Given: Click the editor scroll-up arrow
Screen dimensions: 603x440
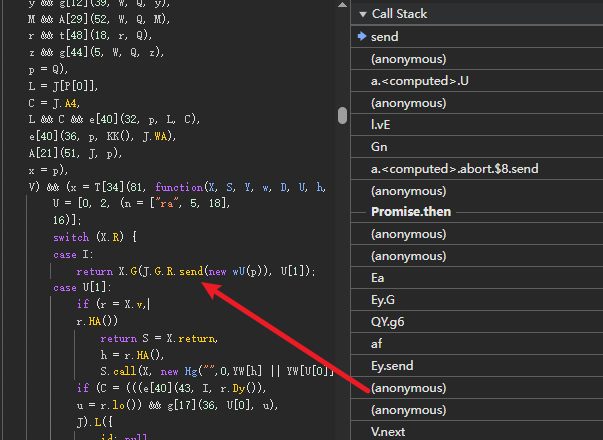Looking at the screenshot, I should 342,5.
